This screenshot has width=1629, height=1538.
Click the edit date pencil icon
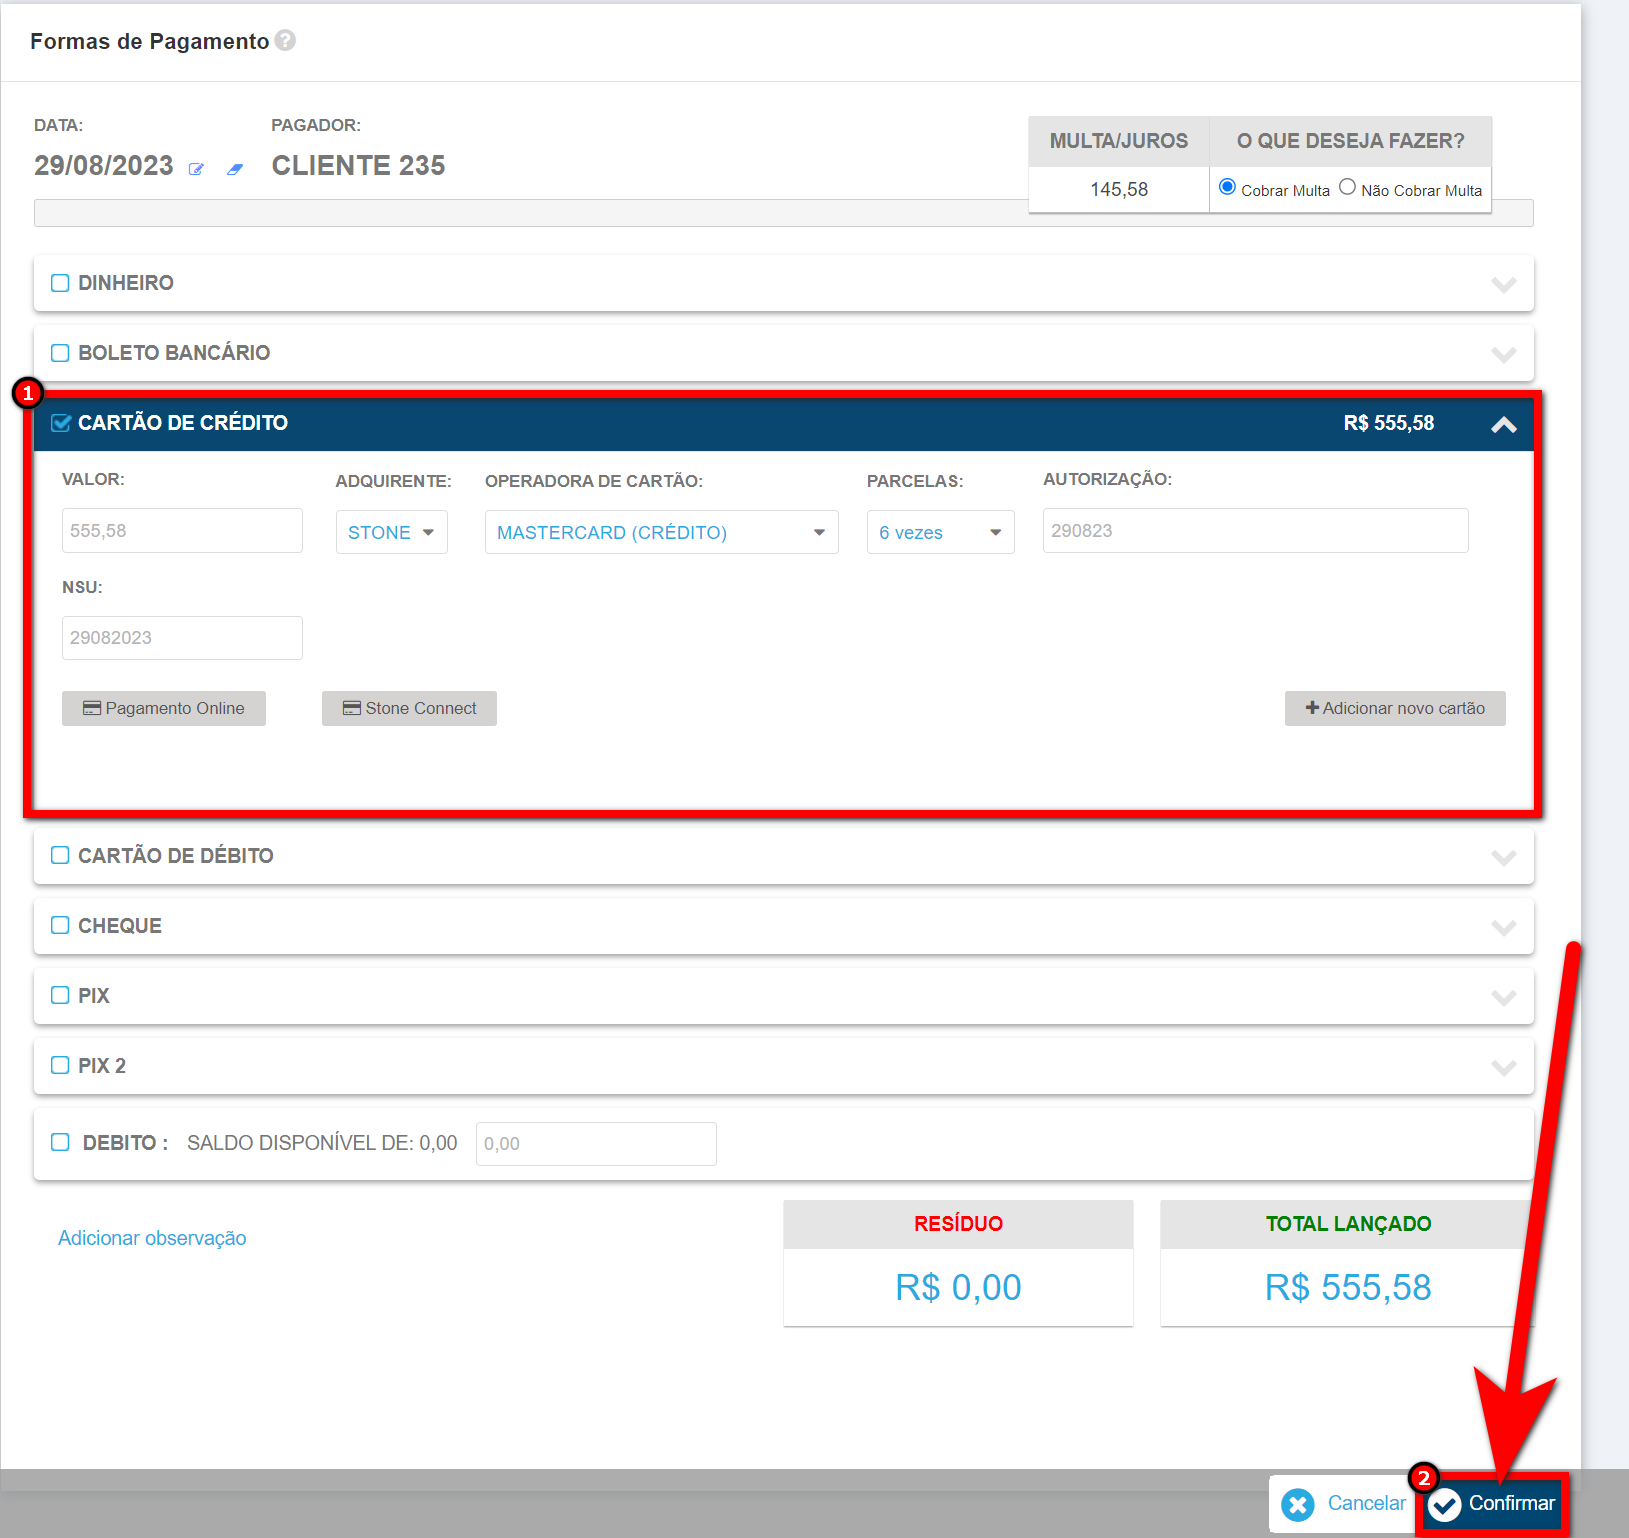coord(197,169)
